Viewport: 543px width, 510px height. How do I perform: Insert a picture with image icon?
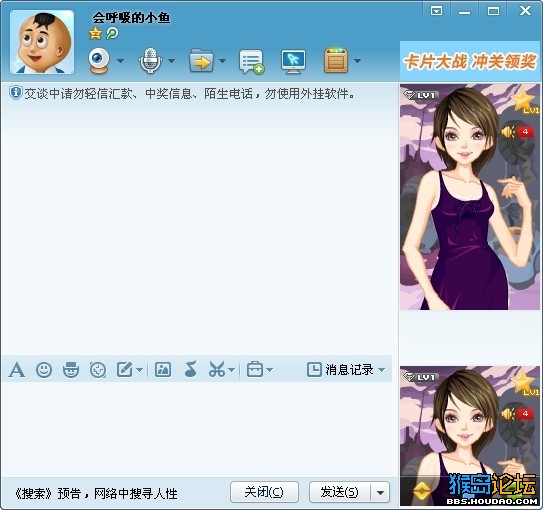pyautogui.click(x=163, y=369)
